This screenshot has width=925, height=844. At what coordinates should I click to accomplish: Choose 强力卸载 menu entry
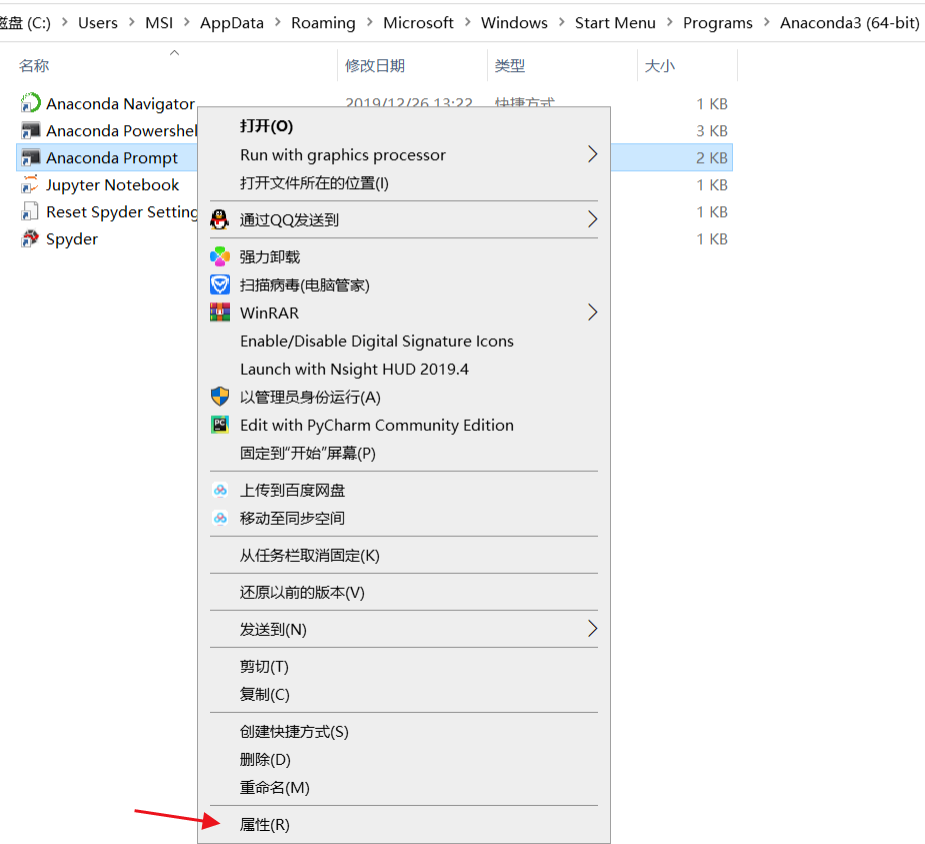404,257
